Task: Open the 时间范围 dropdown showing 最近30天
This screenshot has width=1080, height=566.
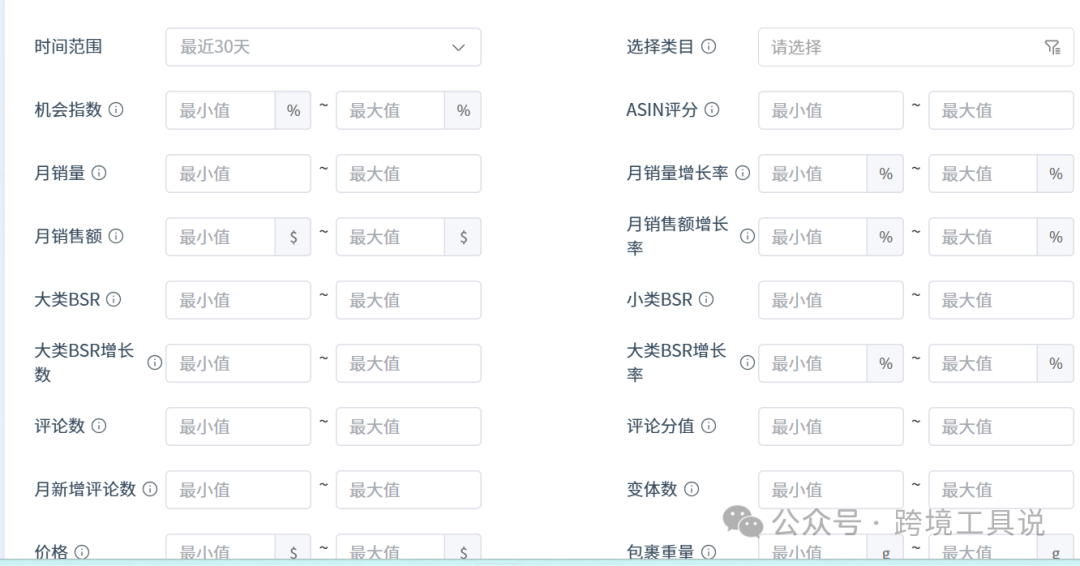Action: [323, 47]
